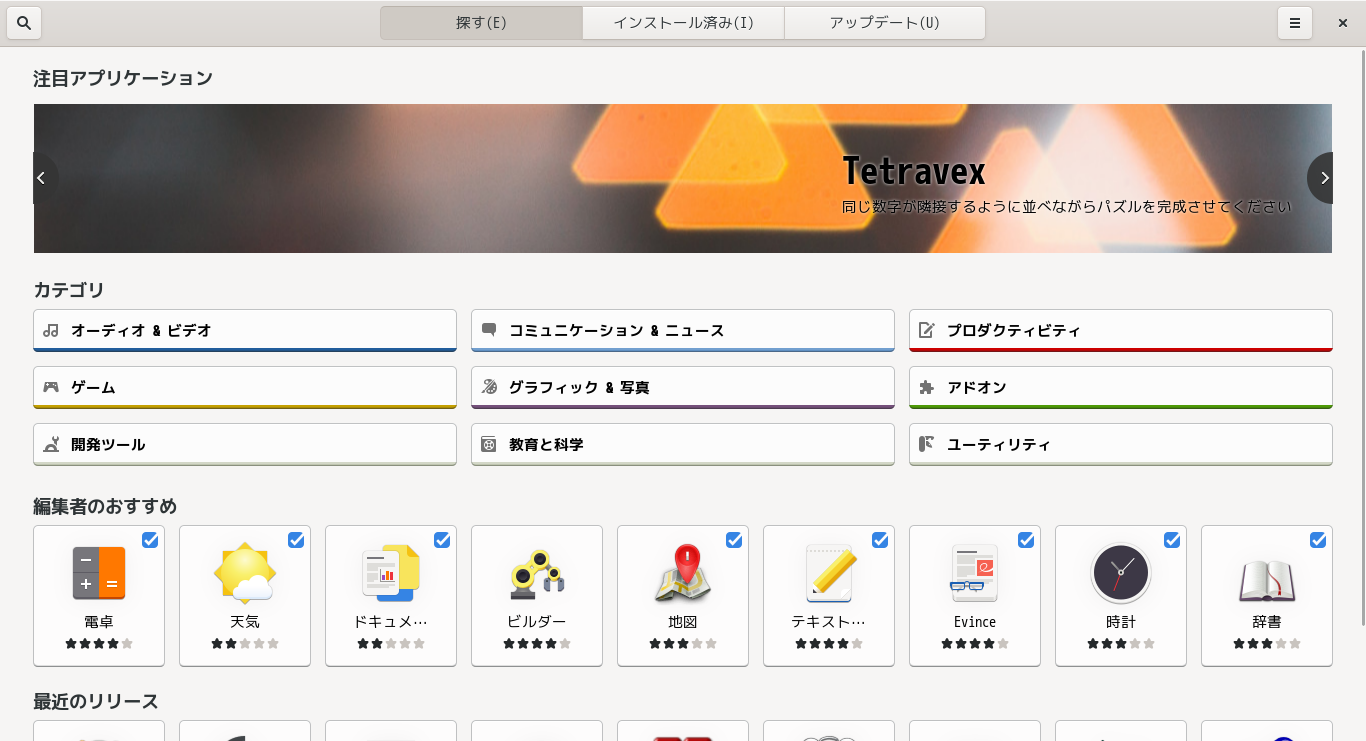Click the Tetravex title text in banner
Screen dimensions: 1366x741
point(914,171)
